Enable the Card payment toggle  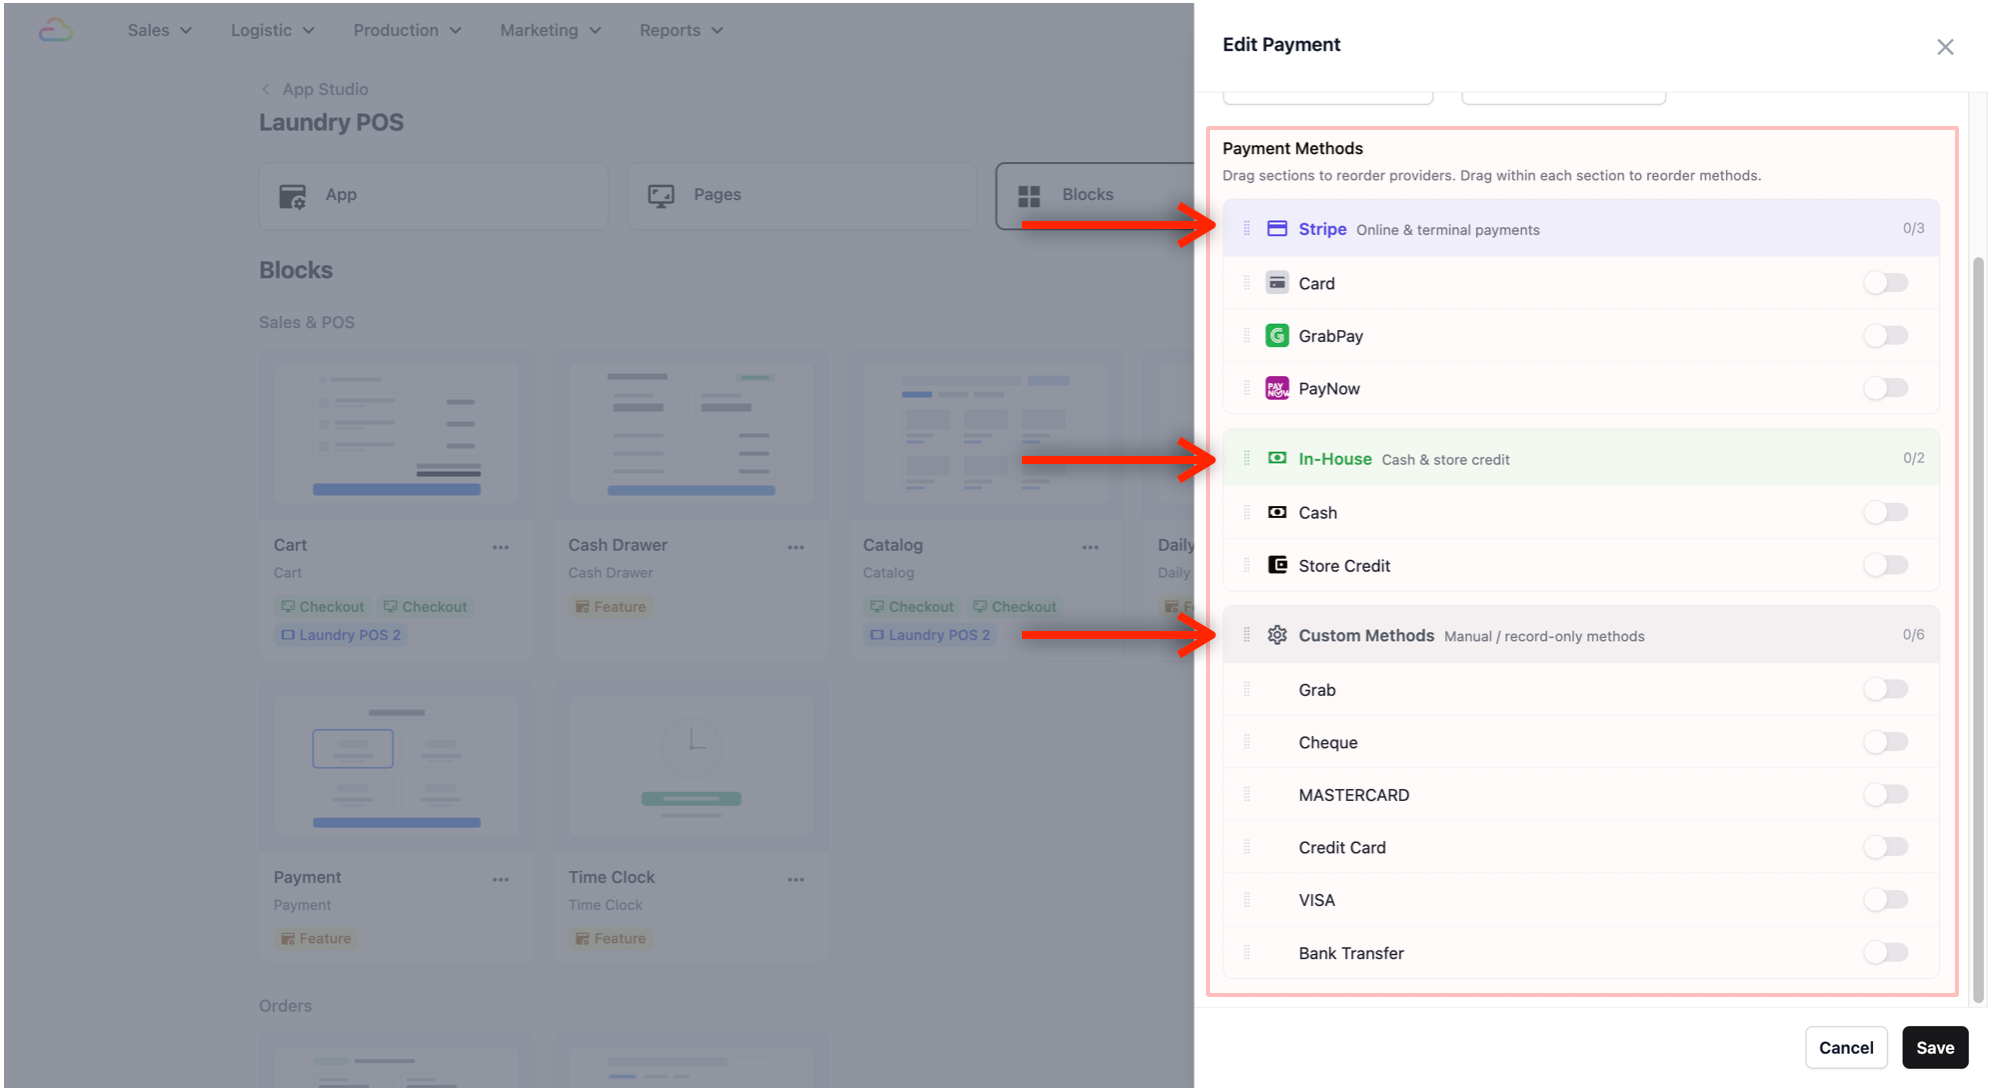[x=1885, y=283]
